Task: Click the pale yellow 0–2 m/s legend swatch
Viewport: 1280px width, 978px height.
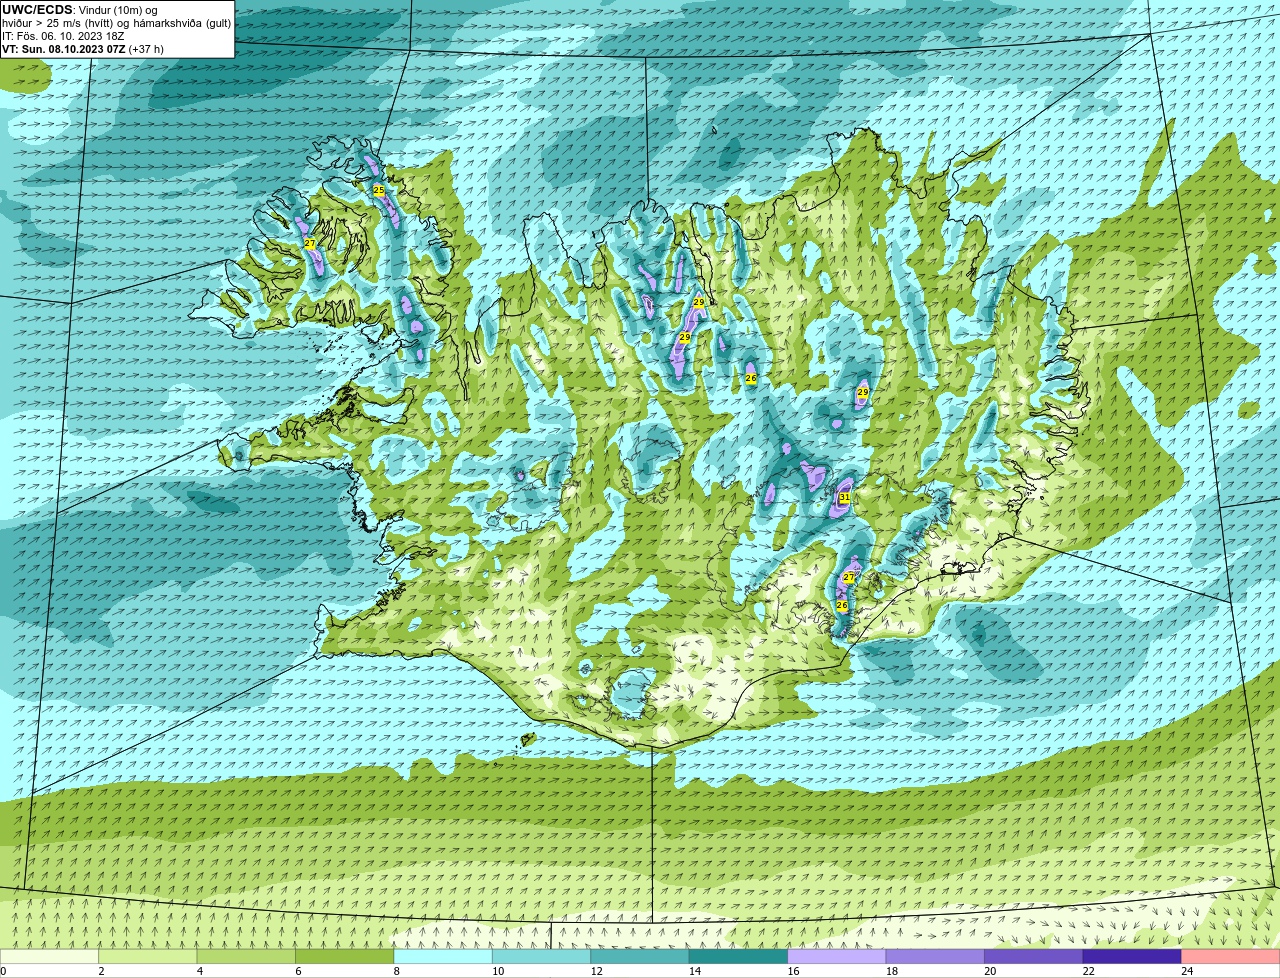Action: [50, 956]
